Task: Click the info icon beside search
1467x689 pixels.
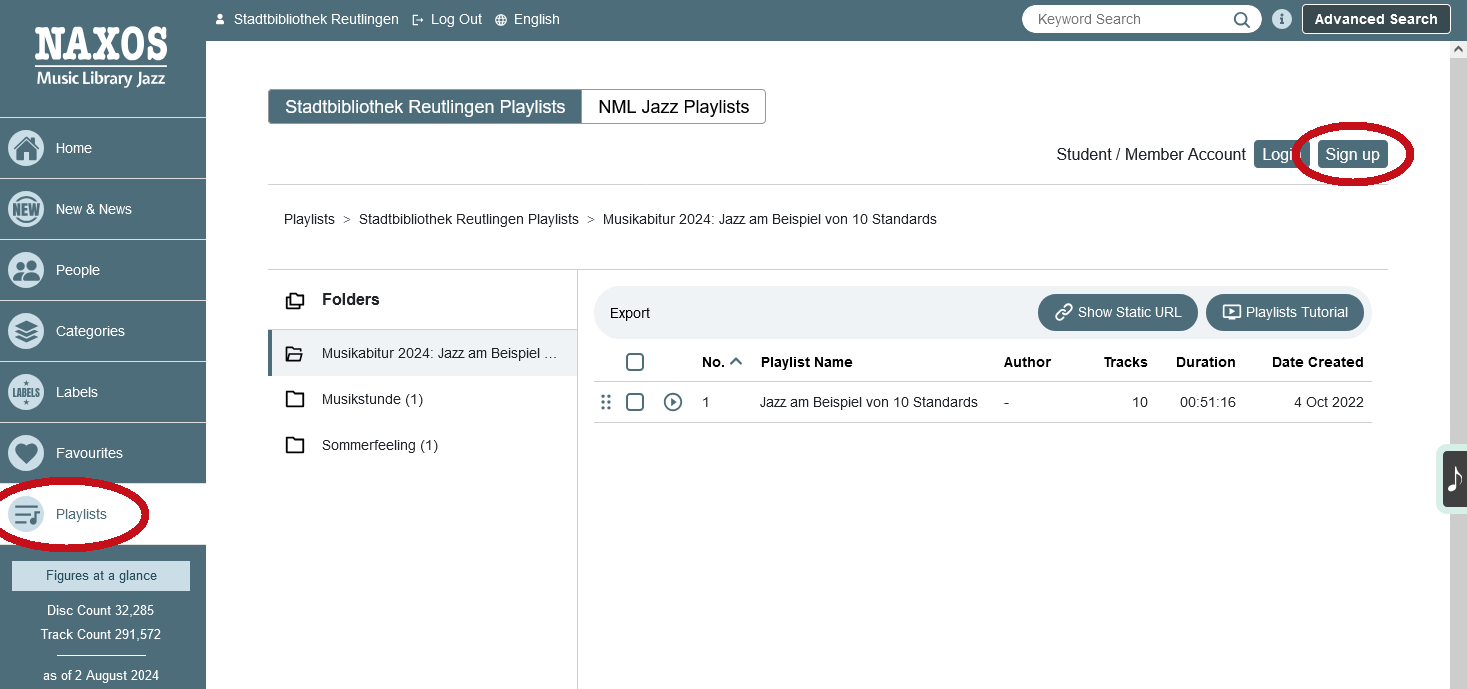Action: pyautogui.click(x=1281, y=19)
